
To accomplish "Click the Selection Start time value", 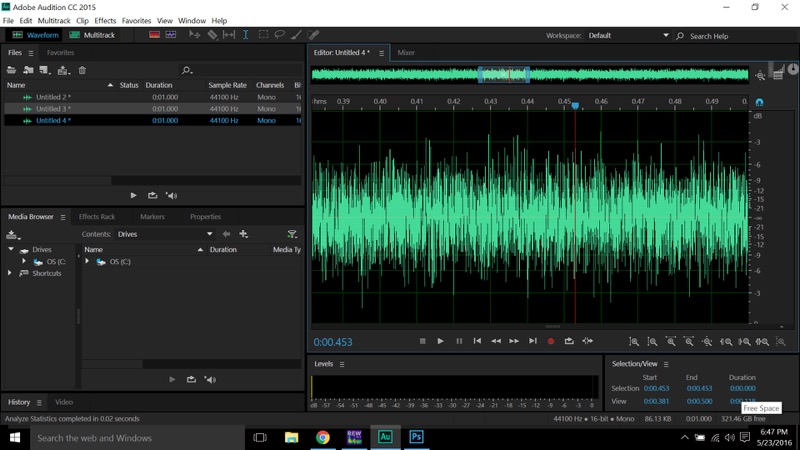I will [657, 388].
